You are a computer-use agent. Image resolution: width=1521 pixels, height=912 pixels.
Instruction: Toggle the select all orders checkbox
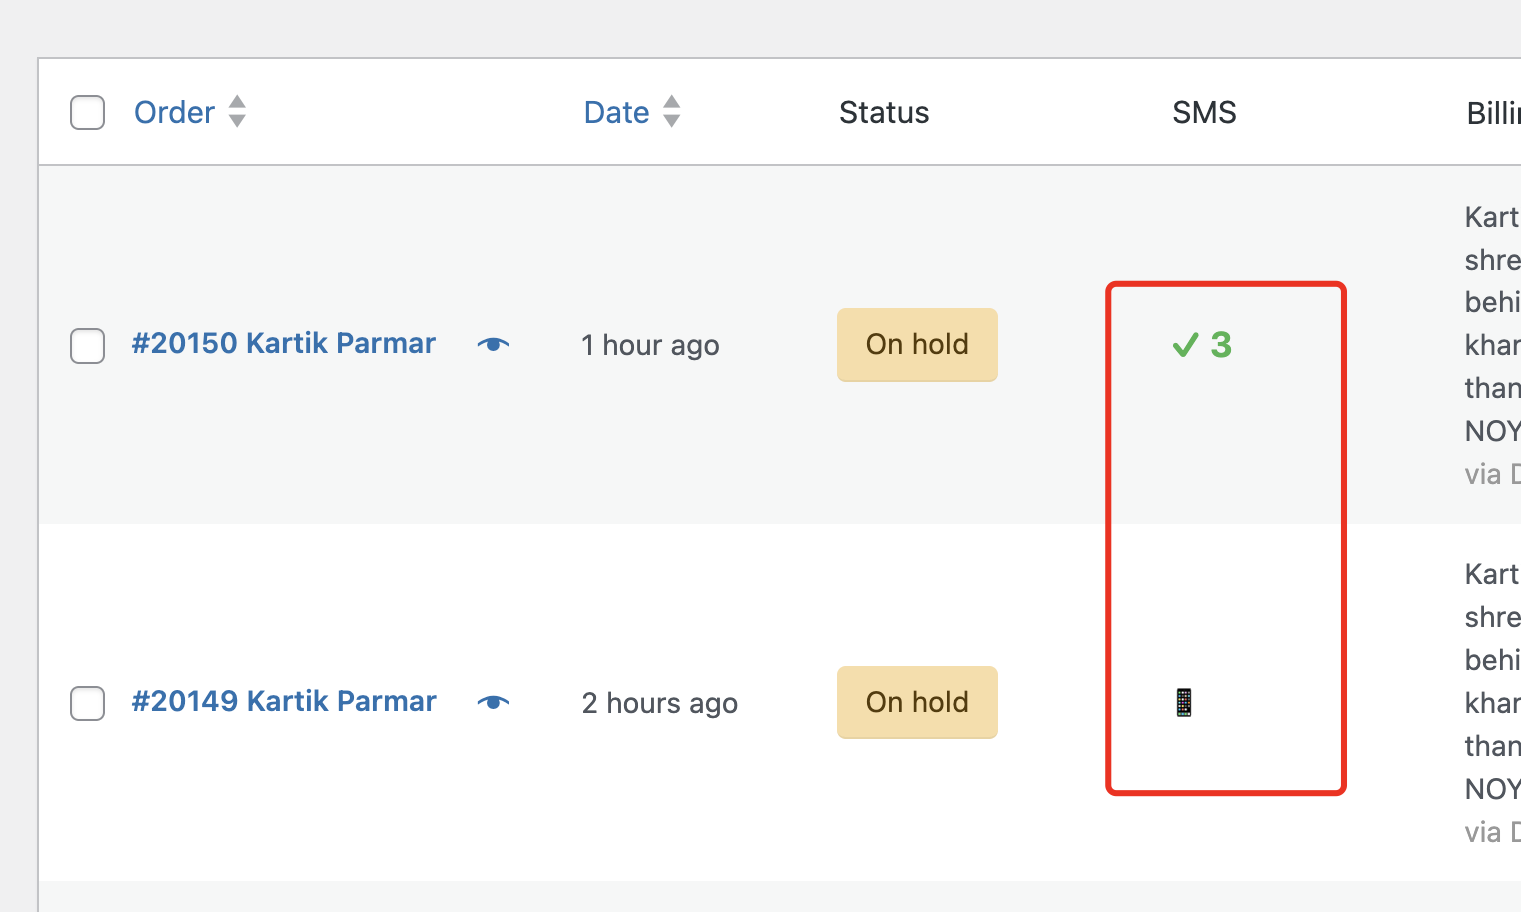(88, 113)
